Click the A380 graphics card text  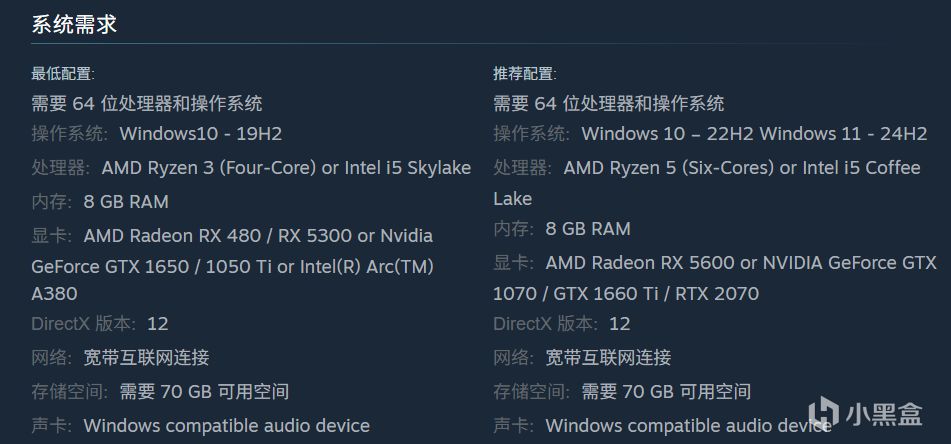point(54,294)
